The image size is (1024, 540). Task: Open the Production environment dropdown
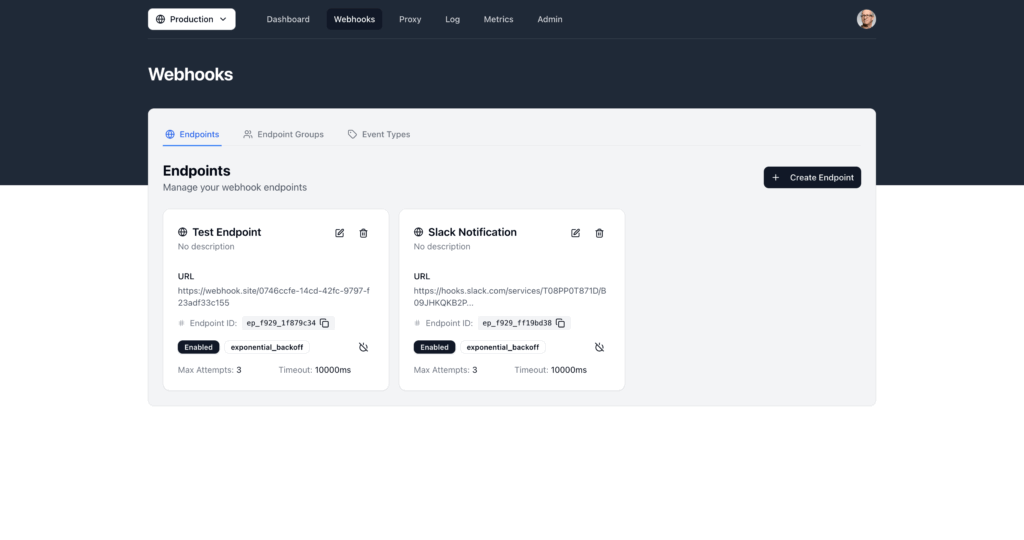pyautogui.click(x=192, y=19)
